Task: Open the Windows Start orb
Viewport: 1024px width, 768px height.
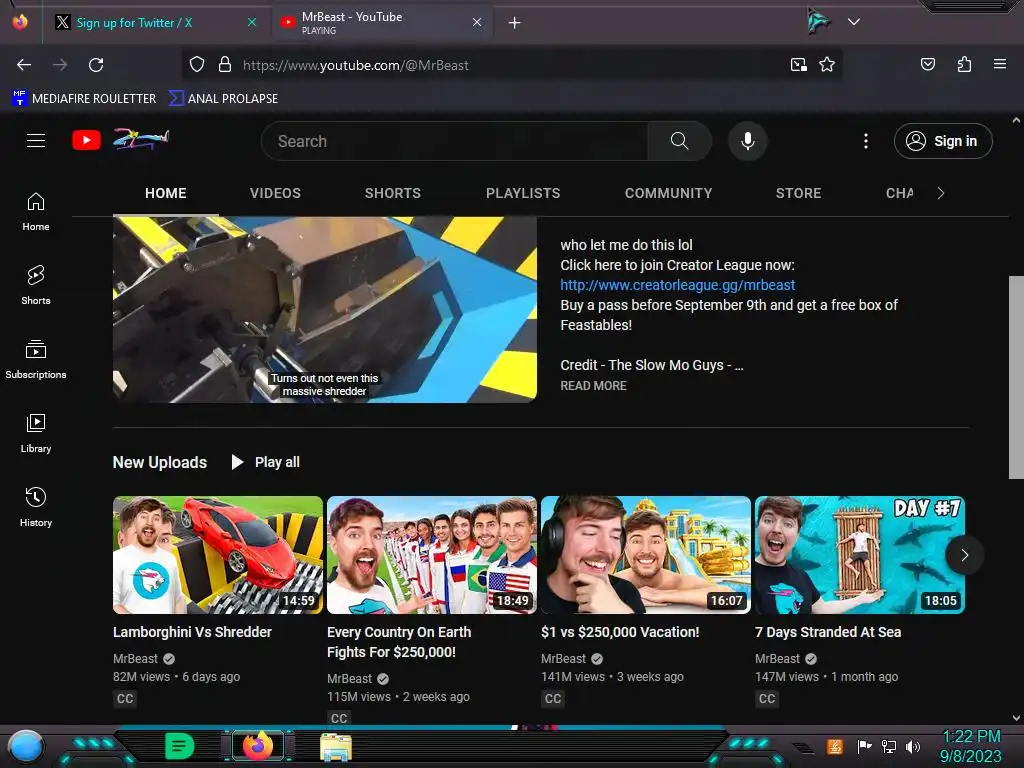Action: click(x=26, y=746)
